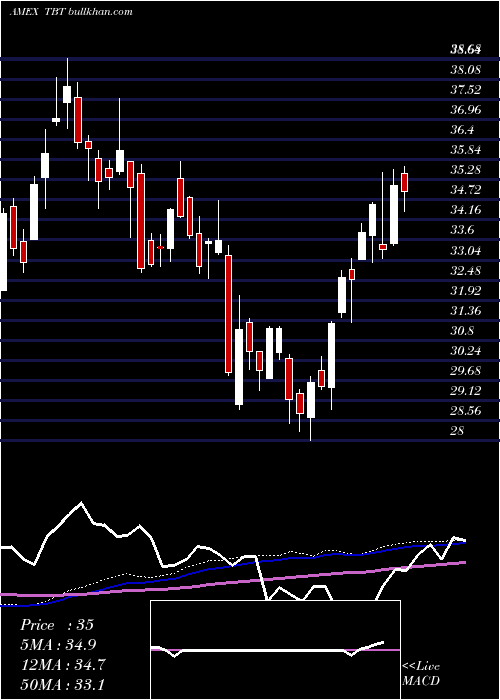Click the 38.08 price axis label
Image resolution: width=500 pixels, height=700 pixels.
point(465,69)
